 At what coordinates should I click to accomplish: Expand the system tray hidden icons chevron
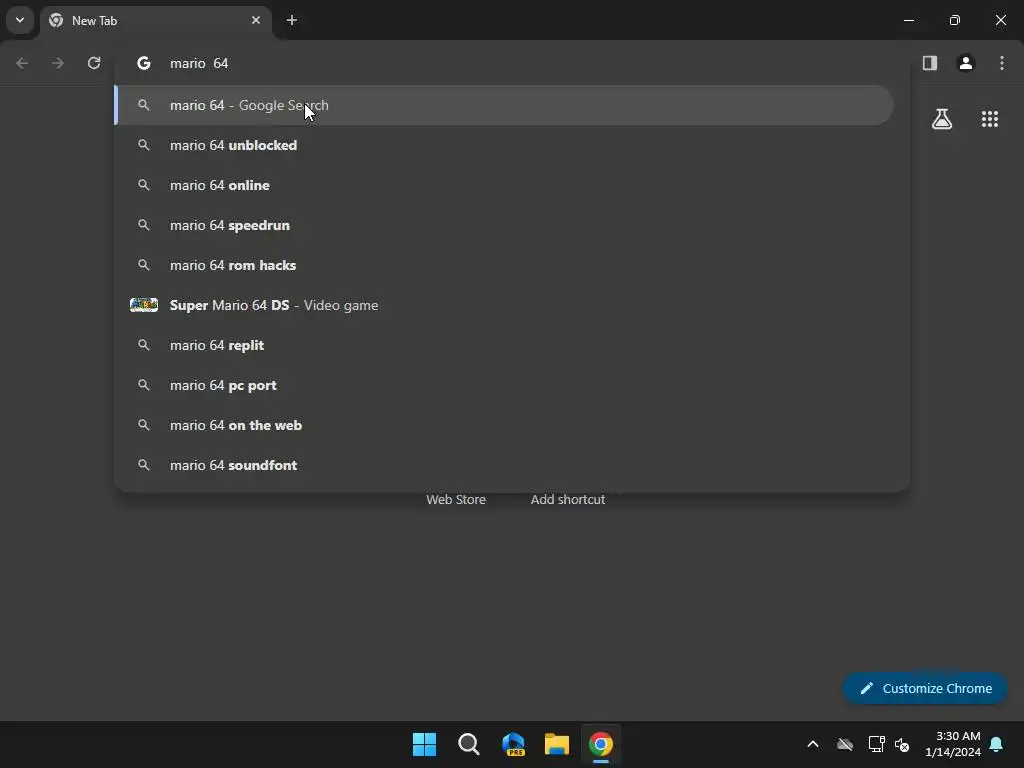point(812,744)
